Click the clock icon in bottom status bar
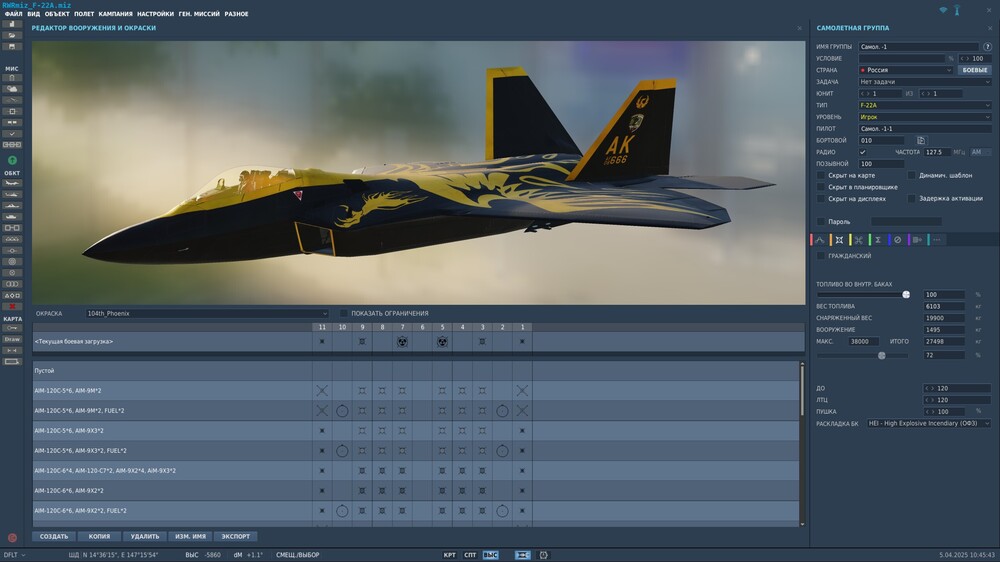The height and width of the screenshot is (562, 1000). (x=544, y=555)
